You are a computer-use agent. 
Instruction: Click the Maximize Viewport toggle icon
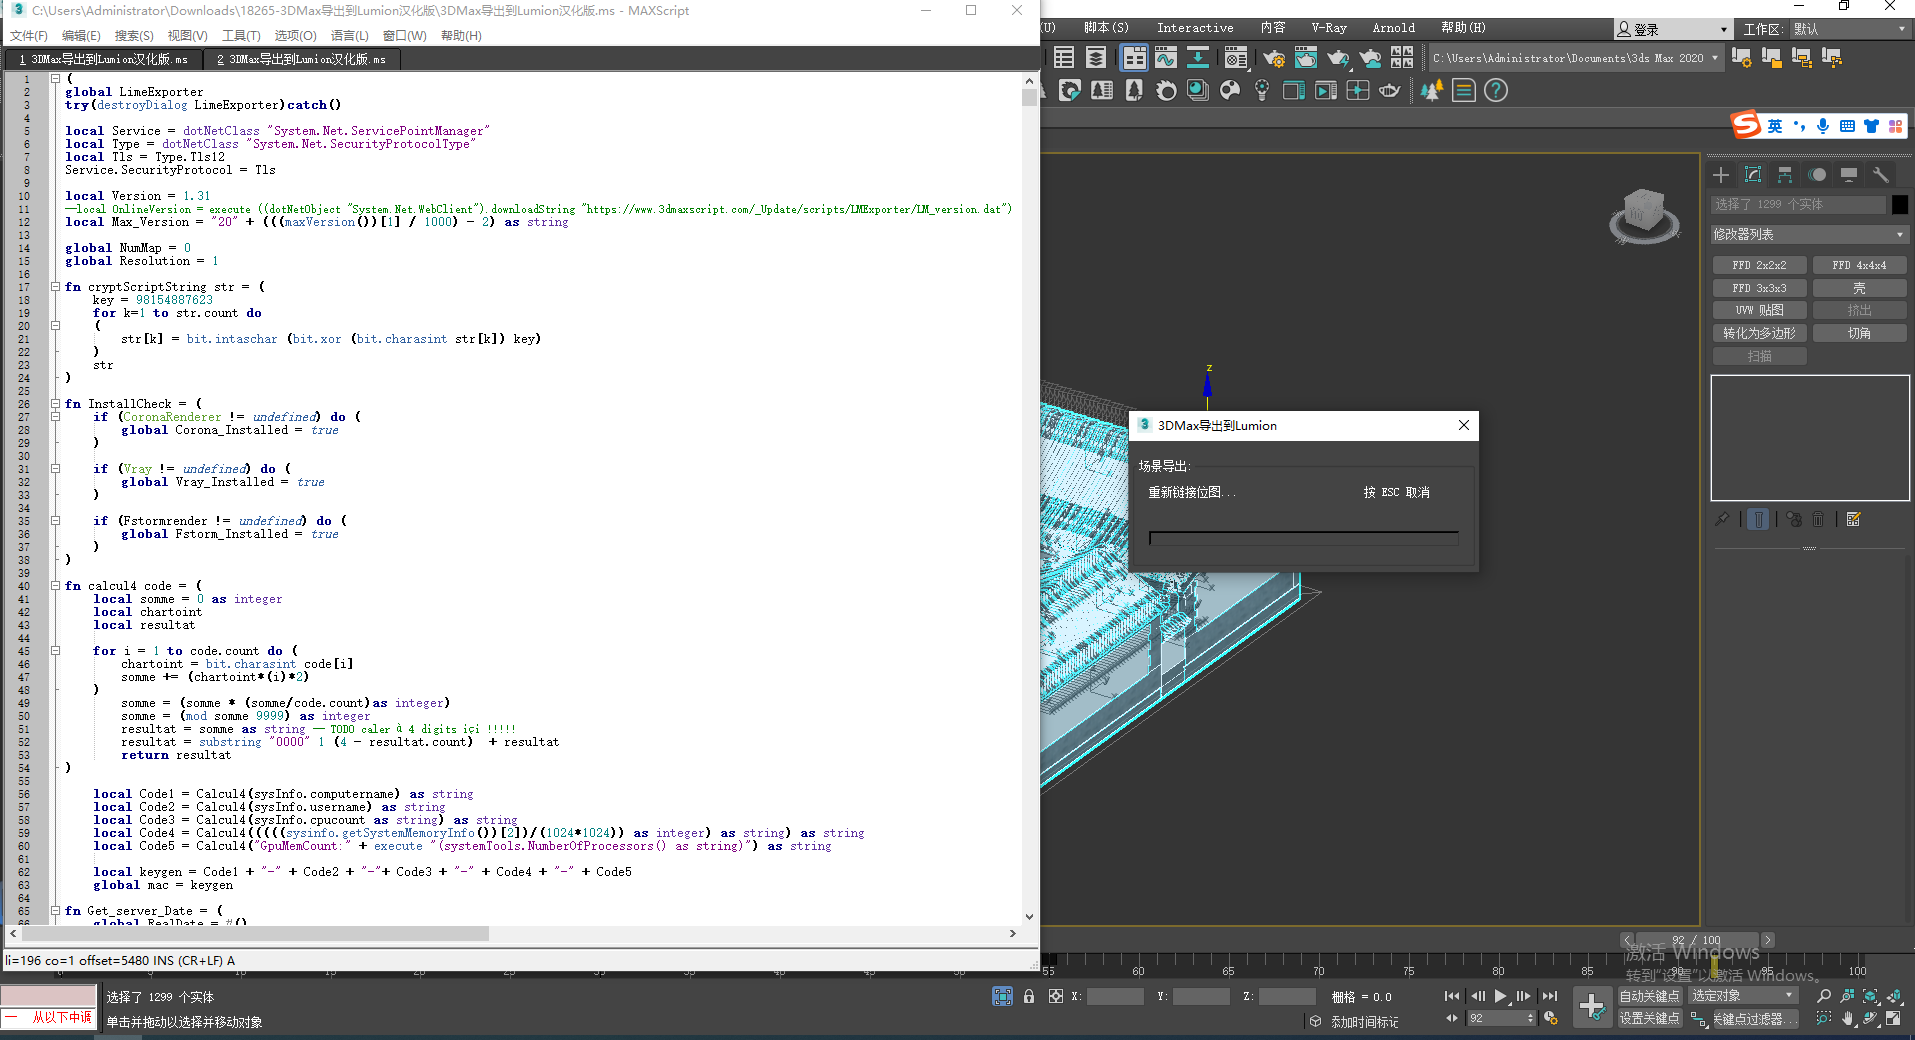(x=1893, y=1018)
